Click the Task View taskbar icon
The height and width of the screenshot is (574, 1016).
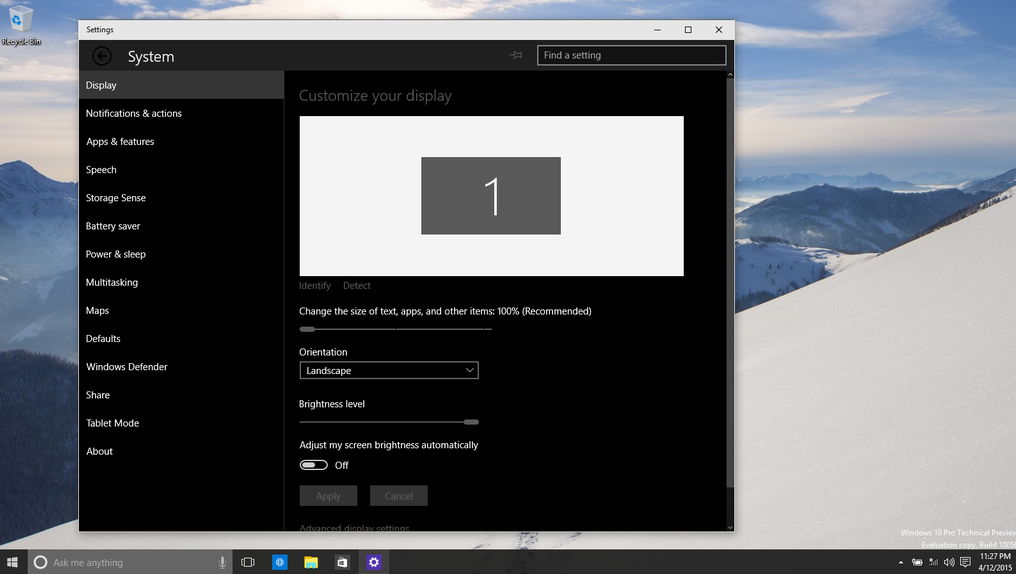(248, 562)
